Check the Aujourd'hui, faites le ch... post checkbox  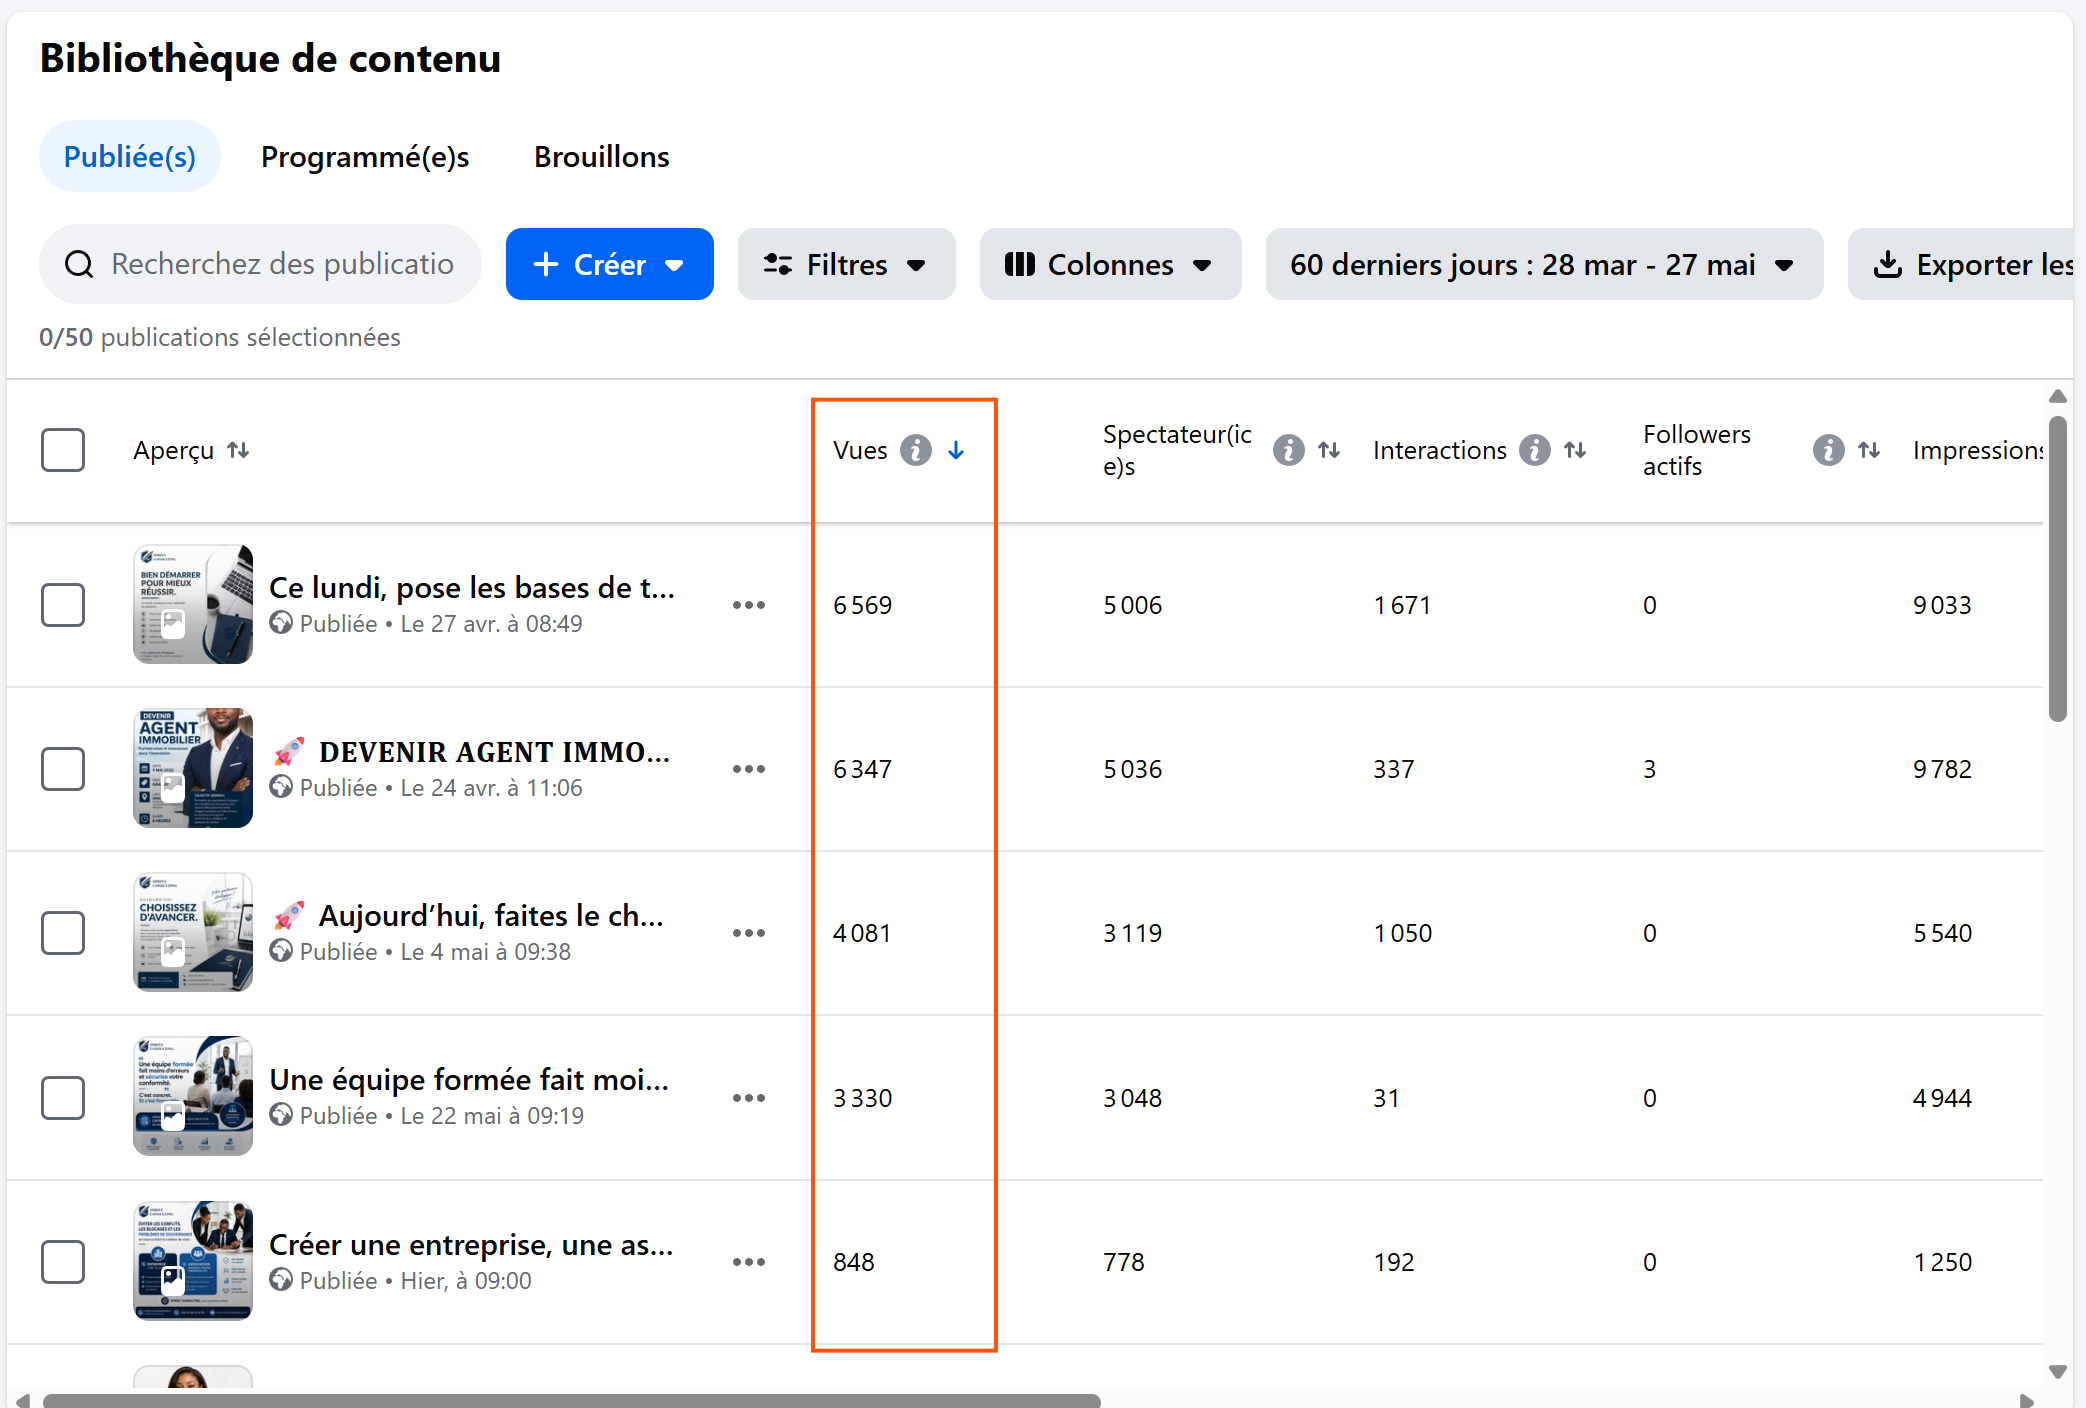click(x=63, y=933)
